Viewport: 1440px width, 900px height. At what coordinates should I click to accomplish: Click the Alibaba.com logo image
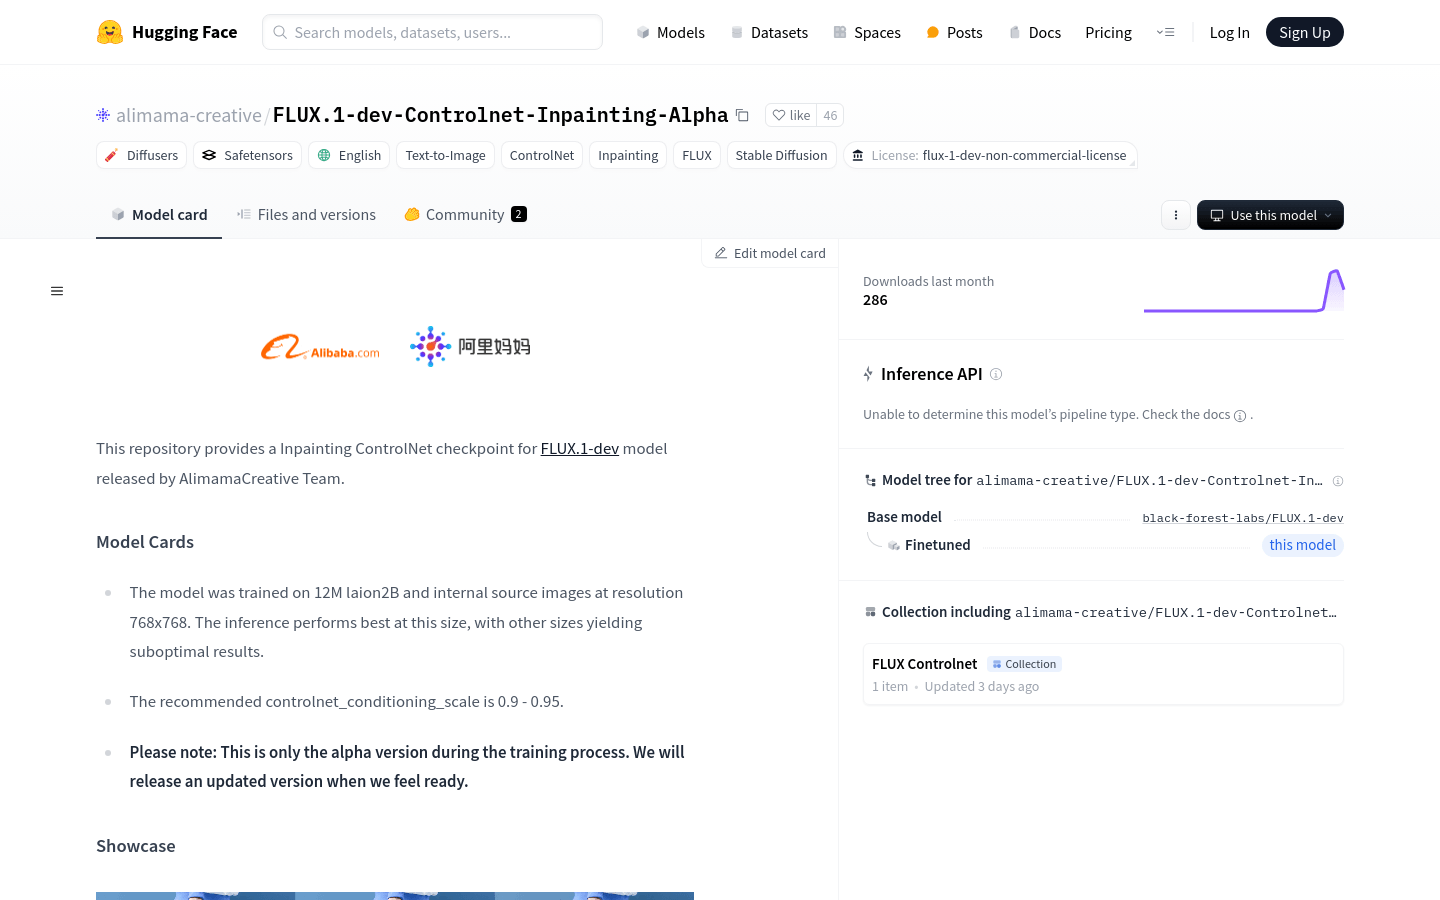coord(320,347)
